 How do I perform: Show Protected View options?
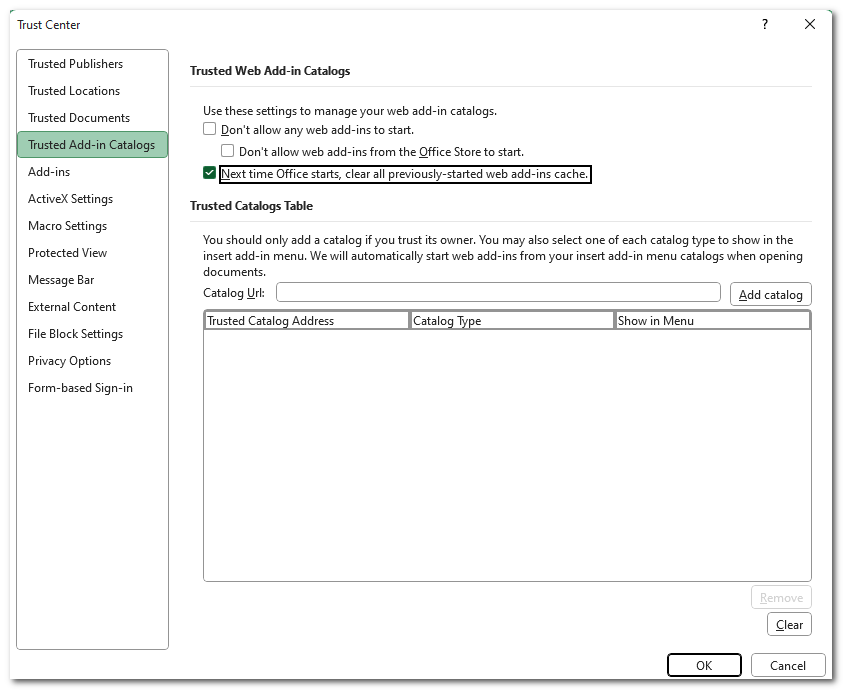pyautogui.click(x=67, y=253)
